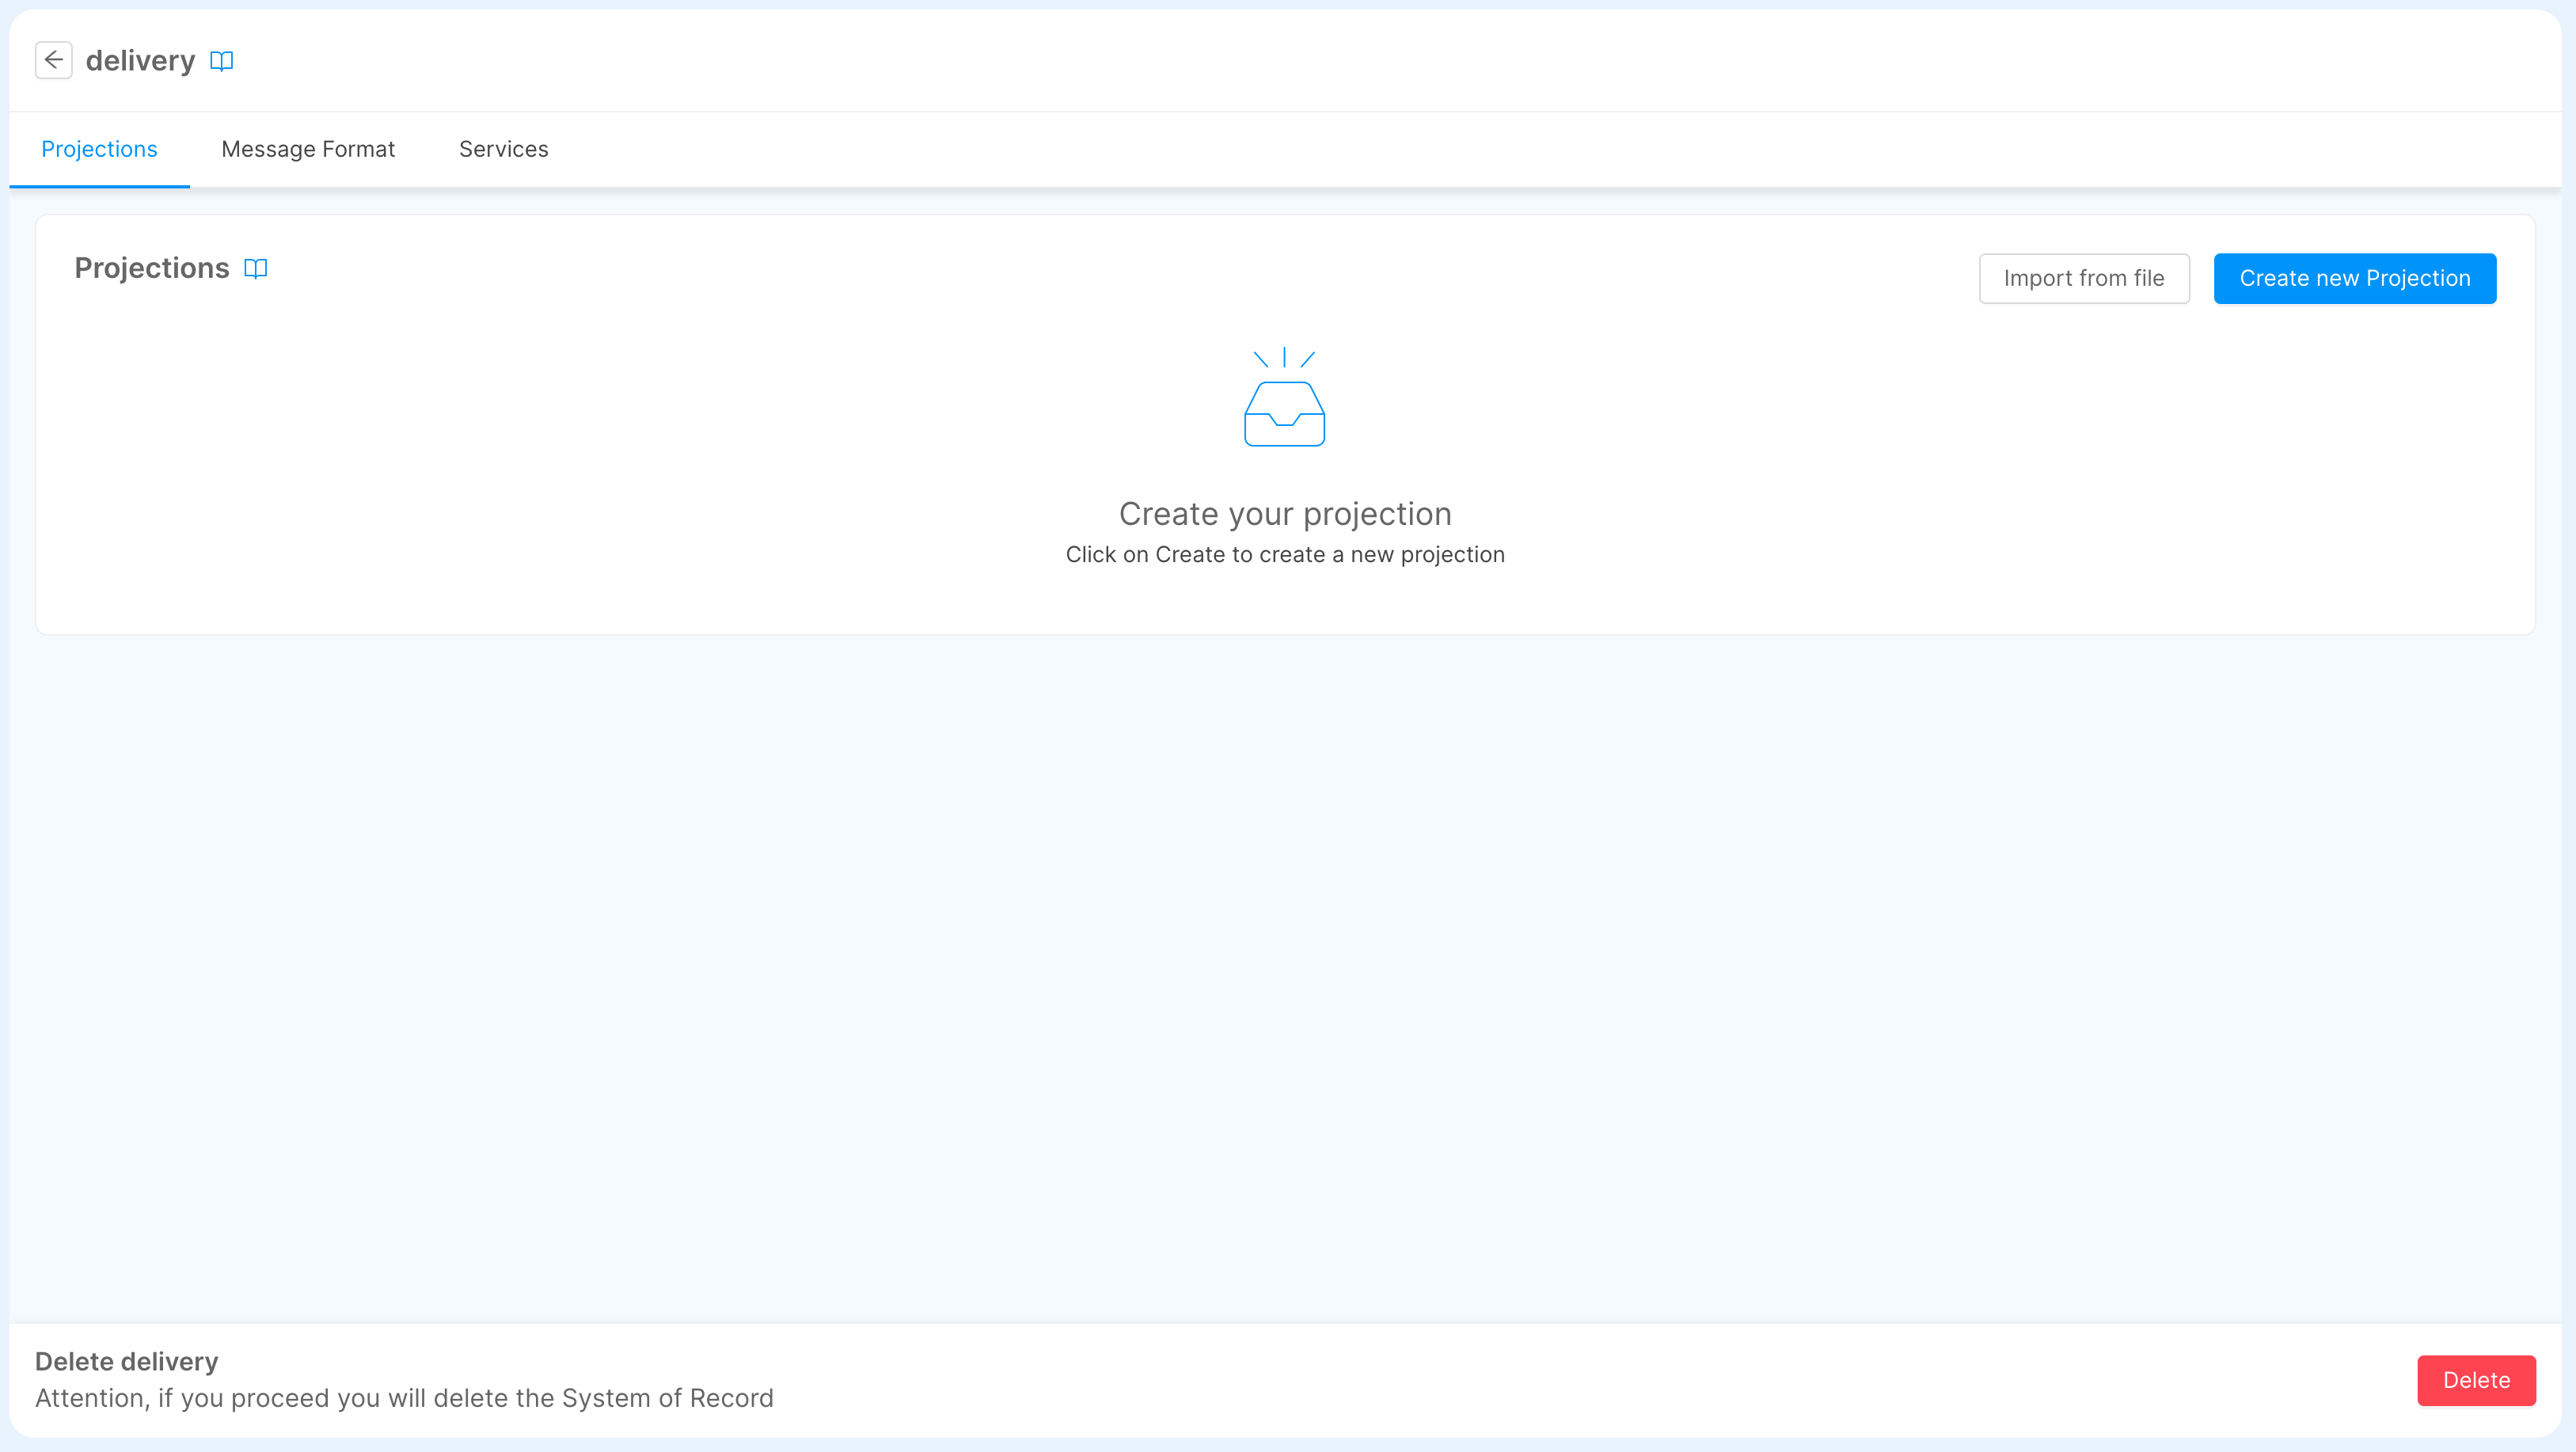This screenshot has width=2576, height=1452.
Task: Click the empty inbox tray illustration
Action: tap(1284, 414)
